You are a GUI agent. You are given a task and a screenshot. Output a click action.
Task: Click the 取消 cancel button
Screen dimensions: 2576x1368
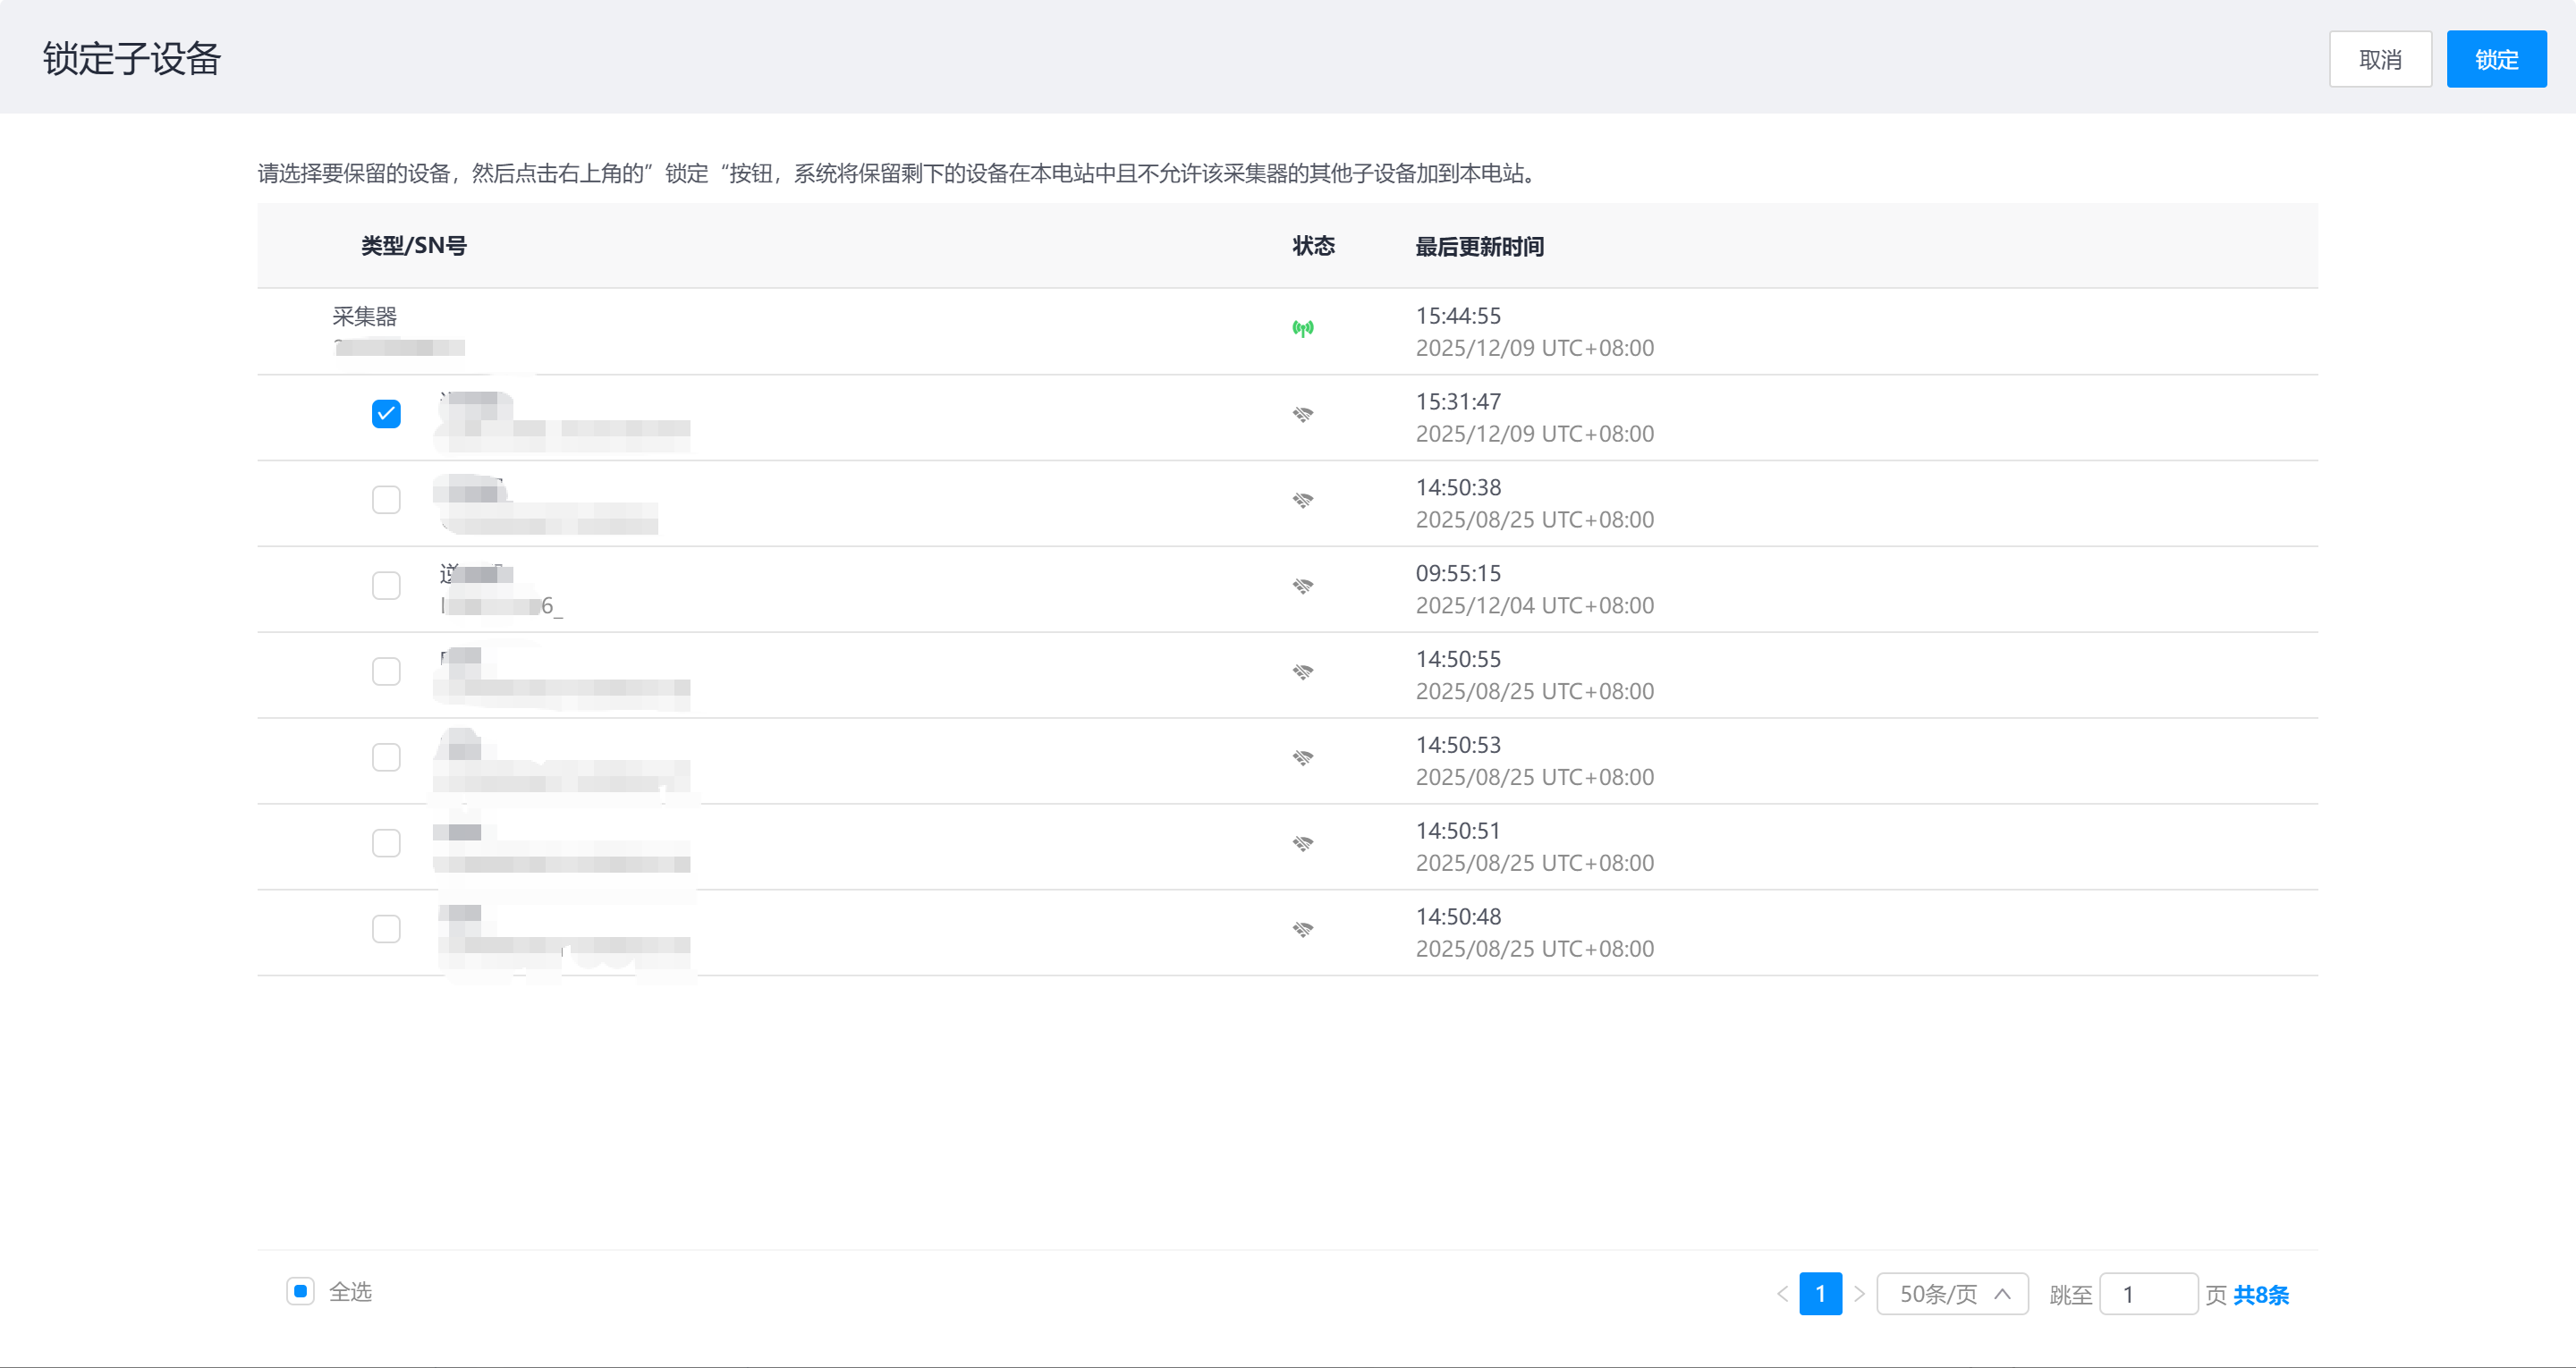(x=2379, y=60)
